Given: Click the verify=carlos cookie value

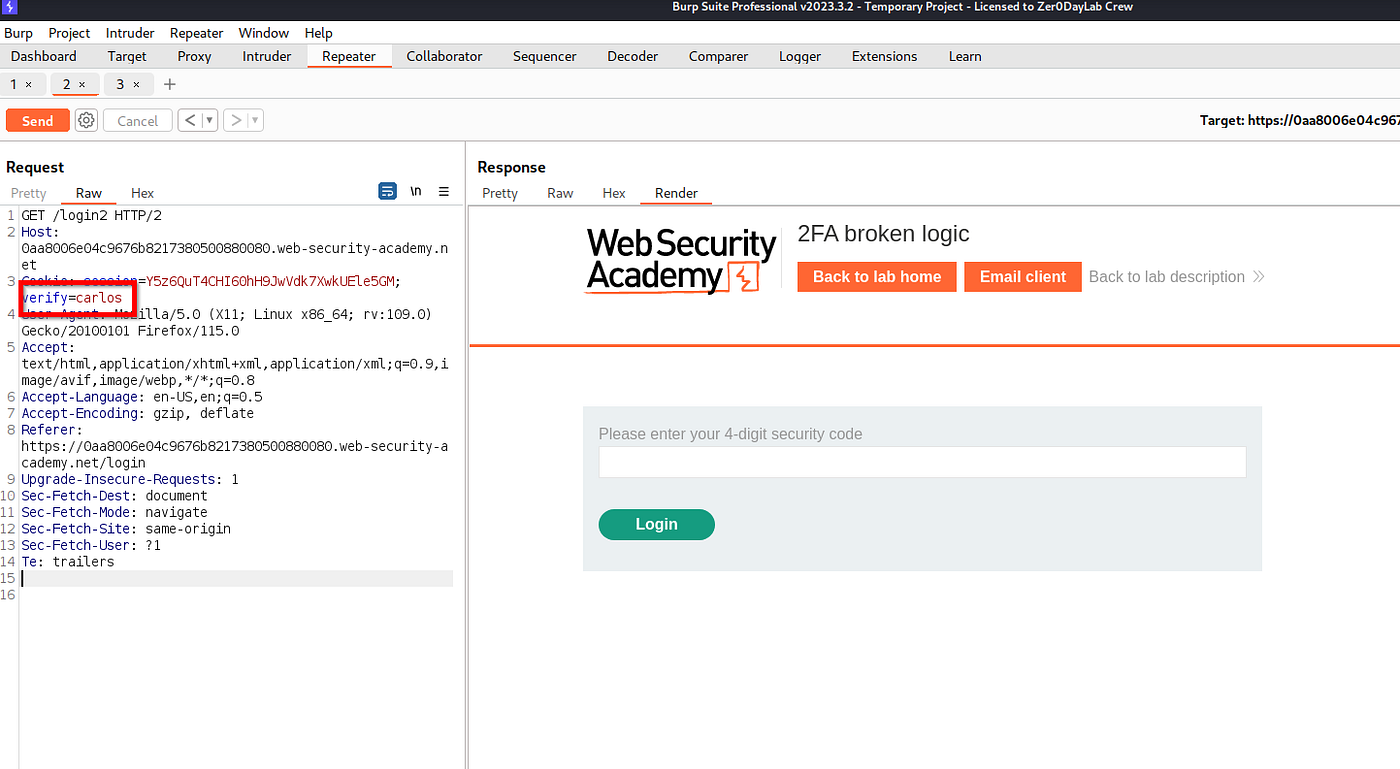Looking at the screenshot, I should (x=72, y=298).
